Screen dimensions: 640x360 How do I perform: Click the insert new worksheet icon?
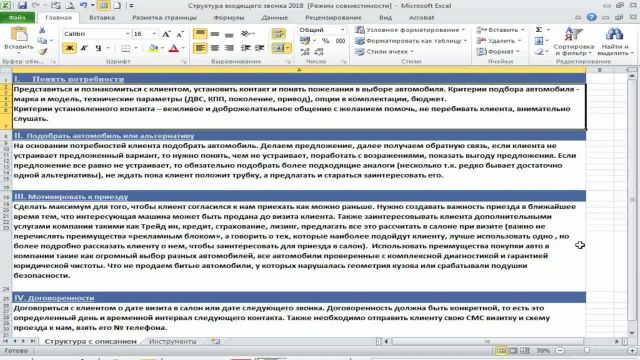click(216, 341)
